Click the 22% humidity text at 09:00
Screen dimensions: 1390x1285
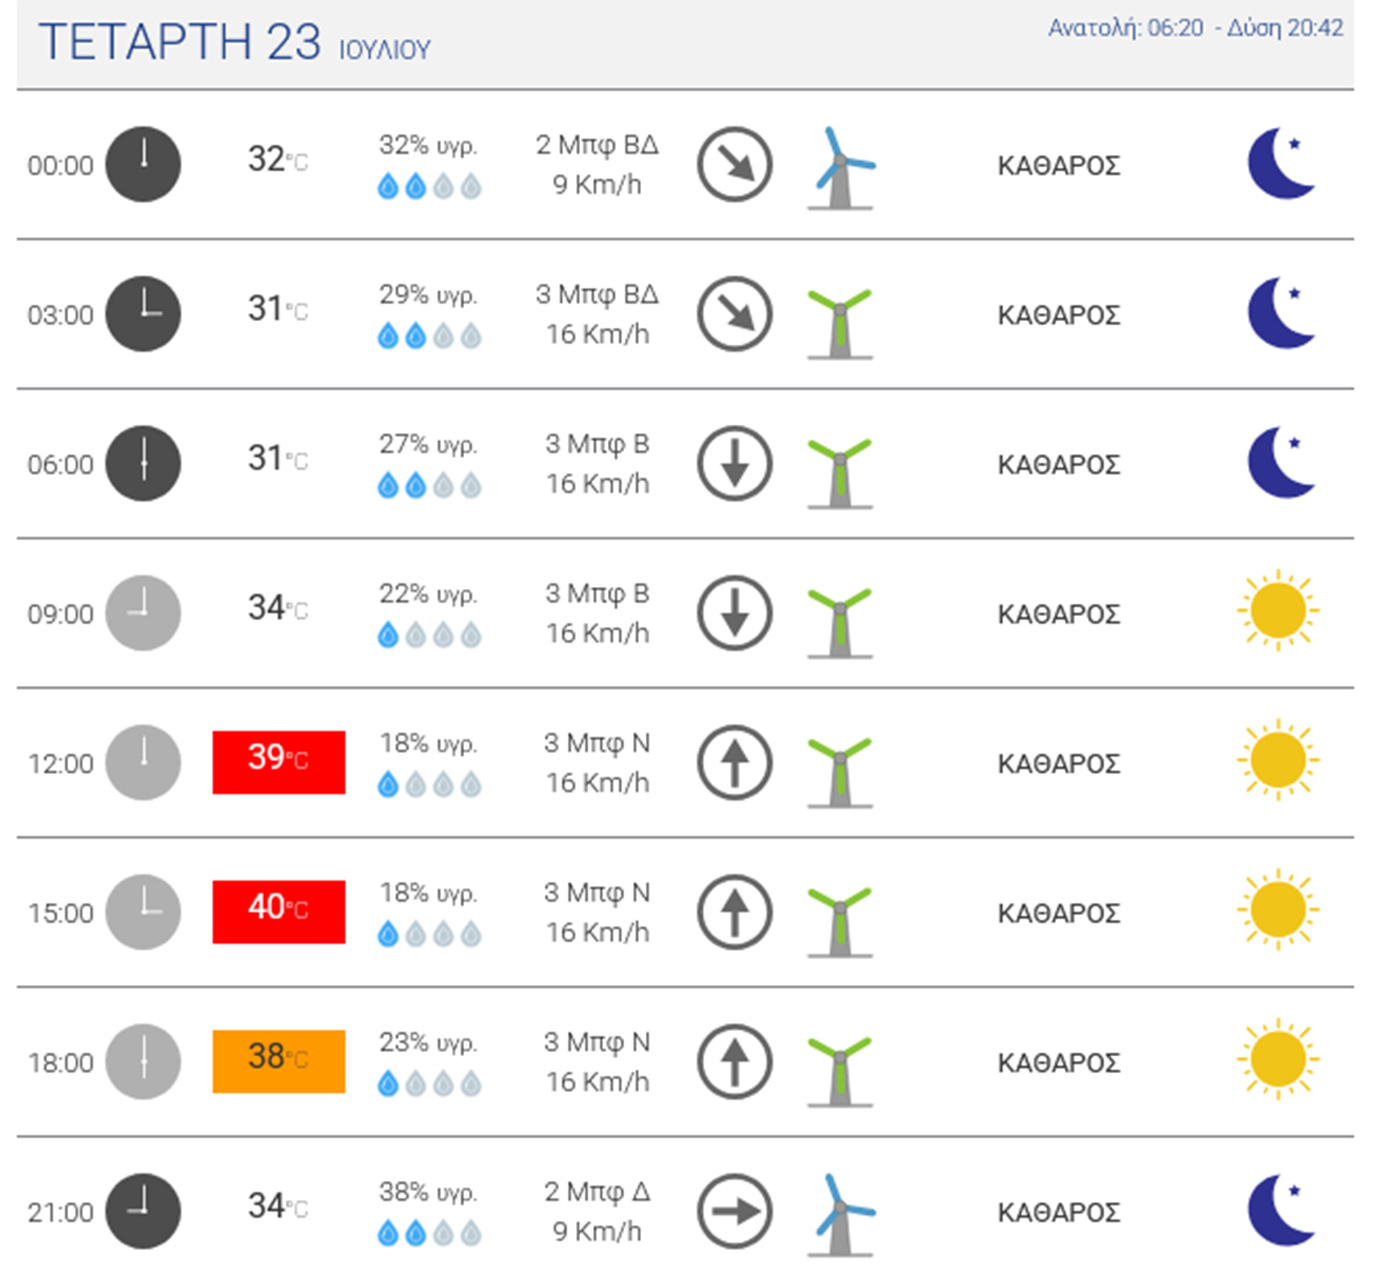coord(428,594)
